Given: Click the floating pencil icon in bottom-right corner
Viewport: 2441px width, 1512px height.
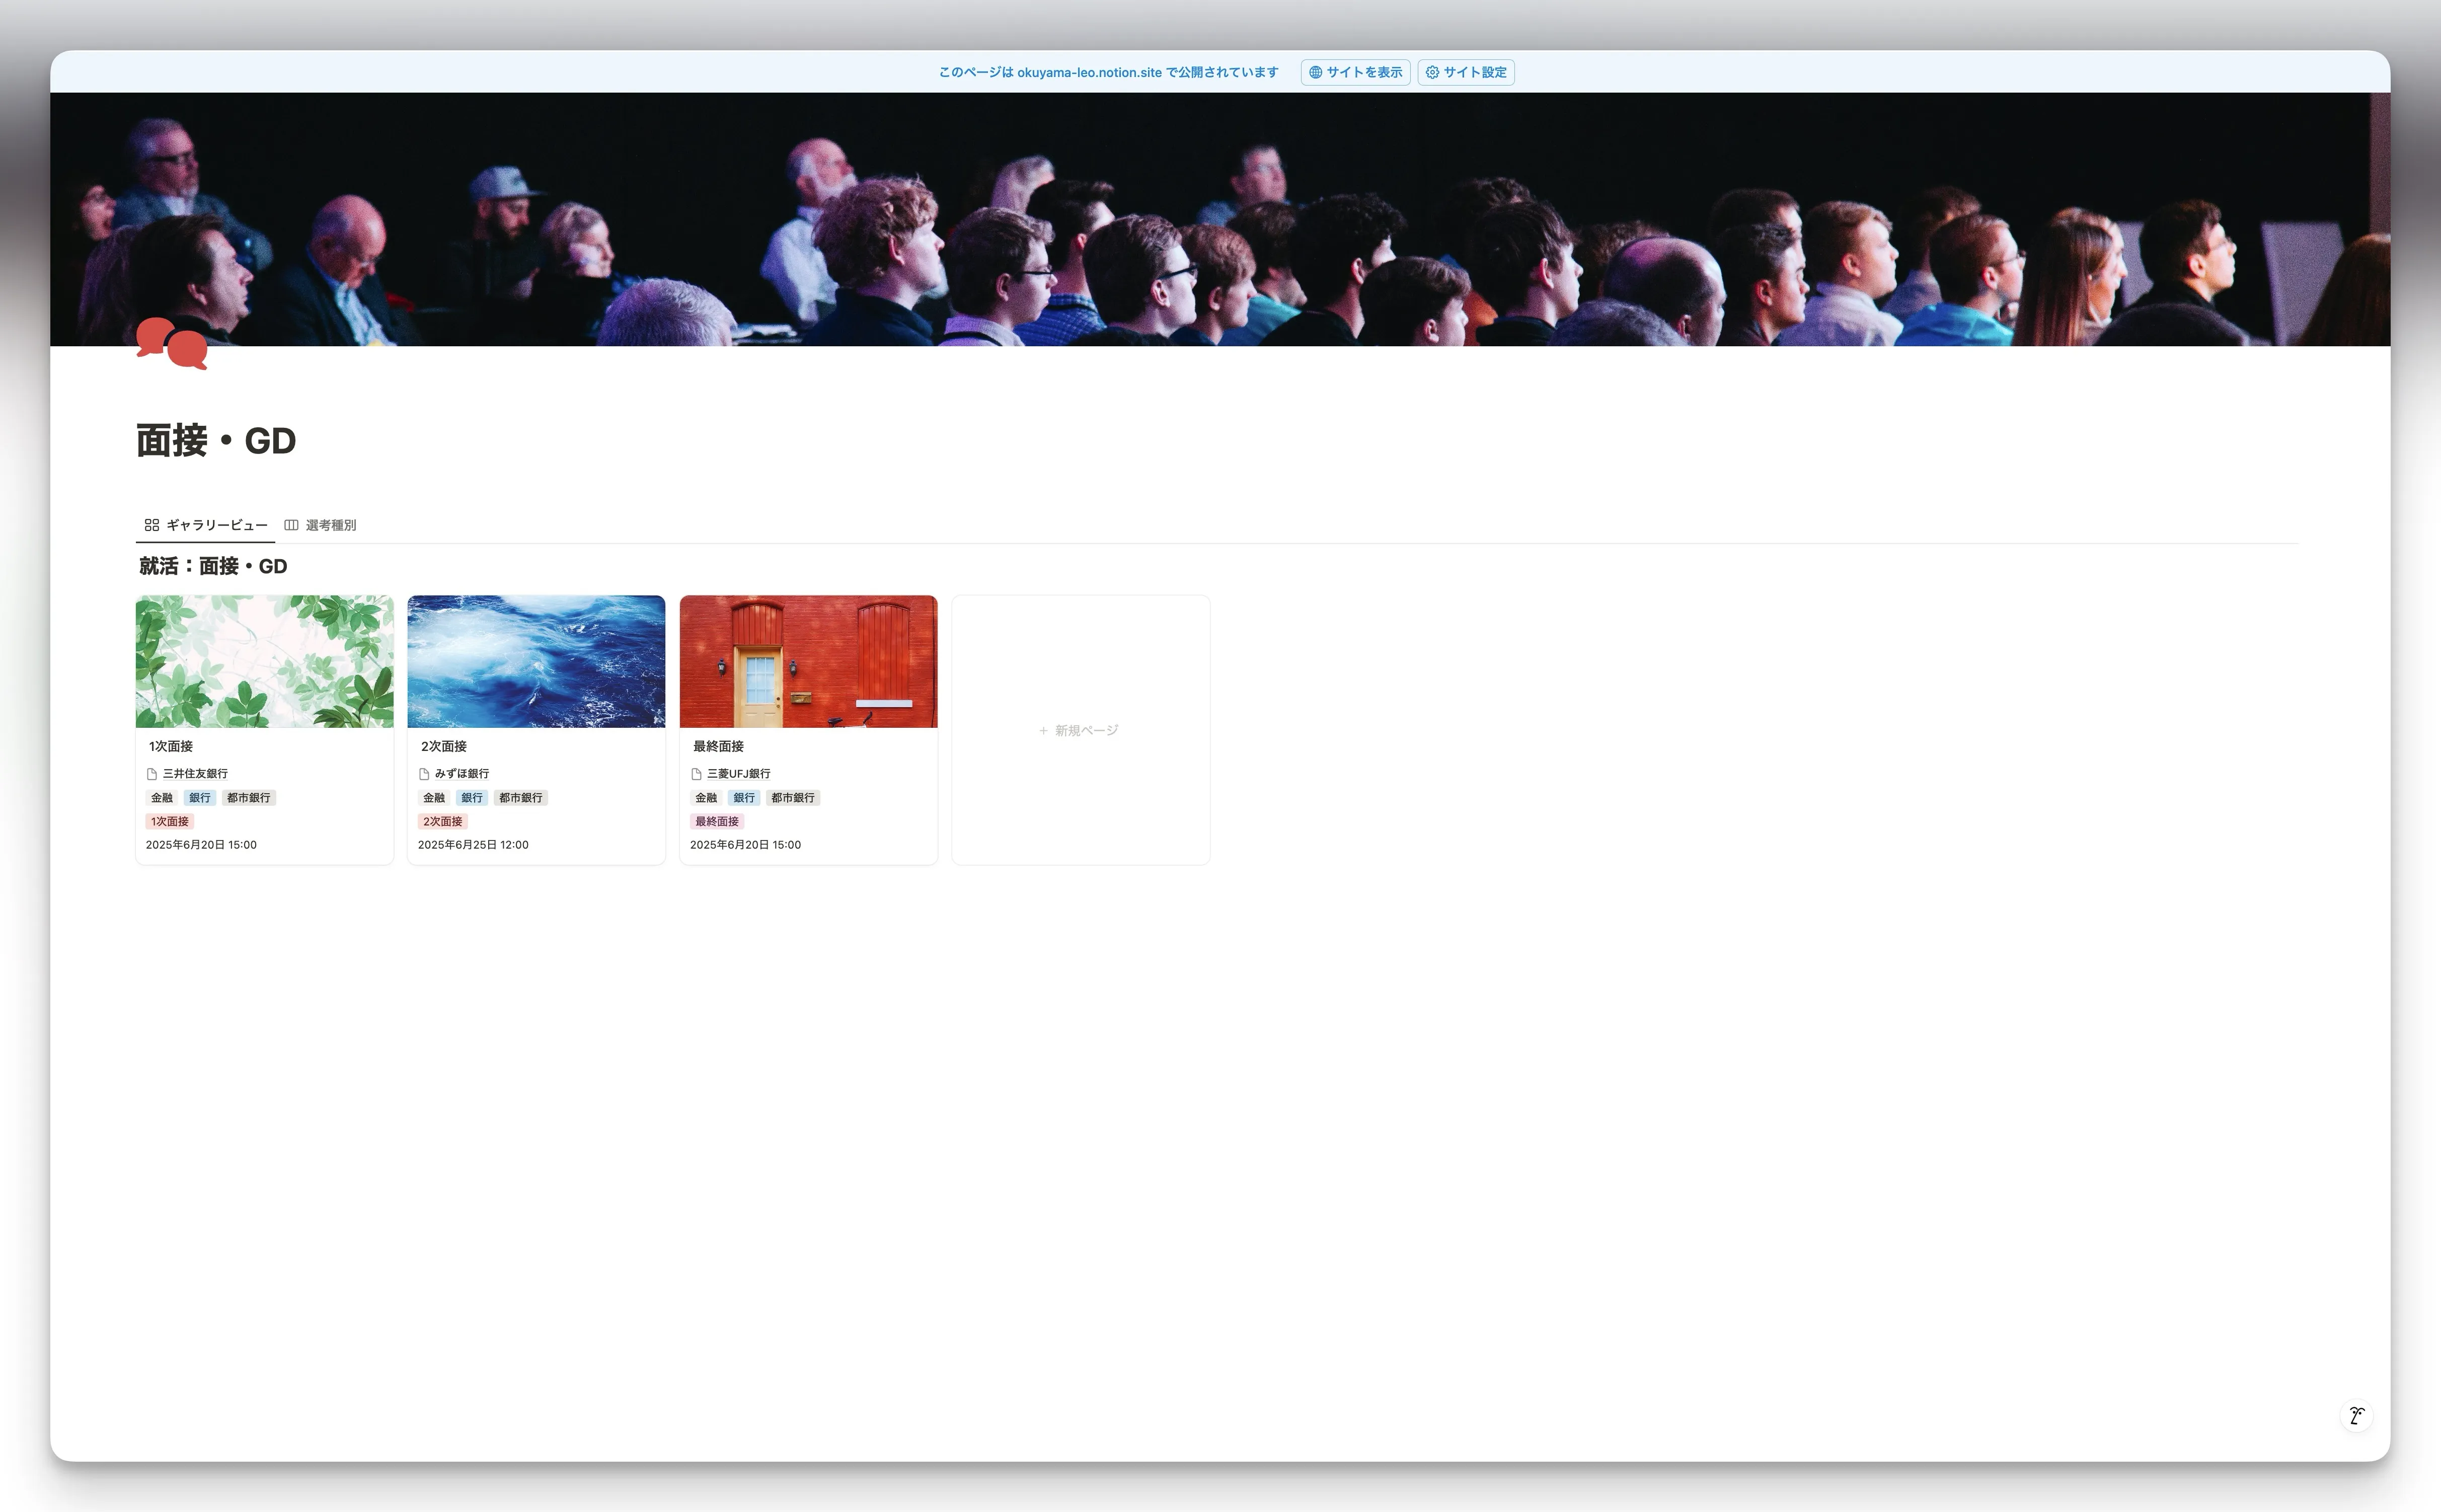Looking at the screenshot, I should point(2357,1415).
